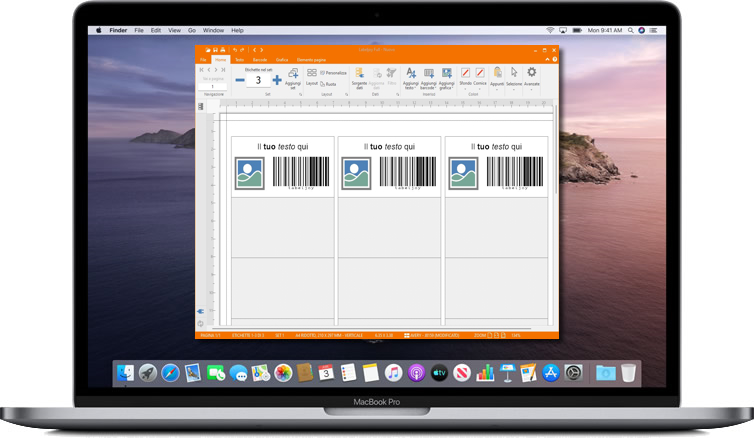The image size is (754, 438).
Task: Click the Spotlight search icon in menu bar
Action: [630, 30]
